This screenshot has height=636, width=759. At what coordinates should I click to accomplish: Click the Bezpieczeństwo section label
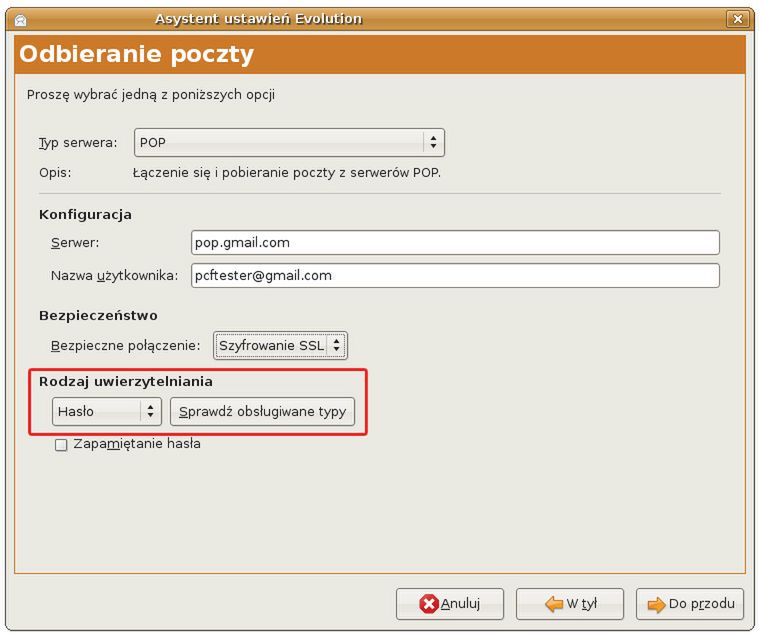pos(98,316)
